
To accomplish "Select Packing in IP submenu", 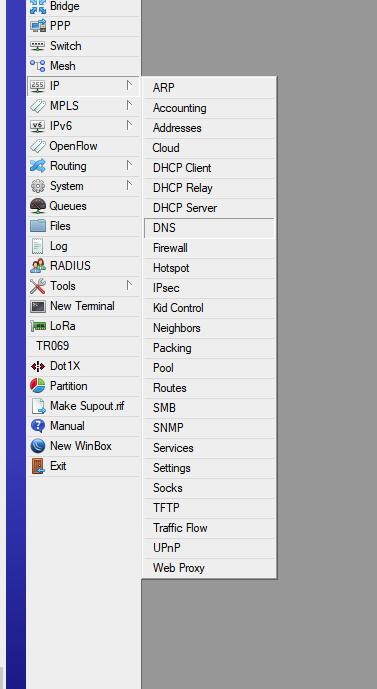I will pyautogui.click(x=209, y=348).
